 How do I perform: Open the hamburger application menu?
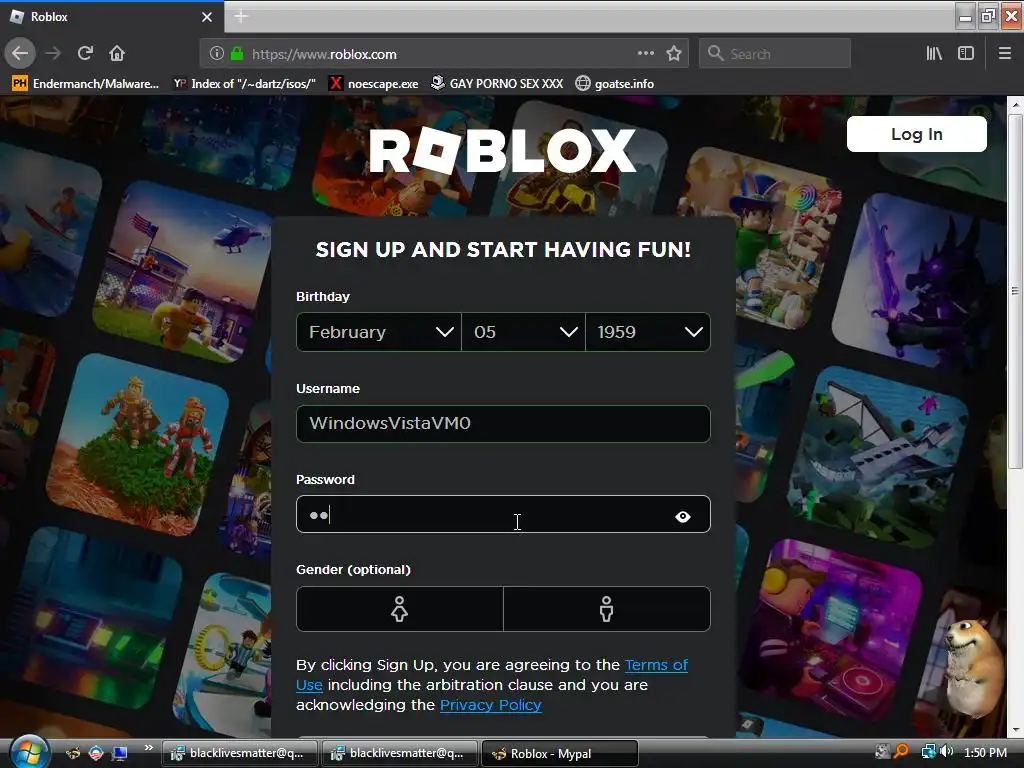point(1004,54)
